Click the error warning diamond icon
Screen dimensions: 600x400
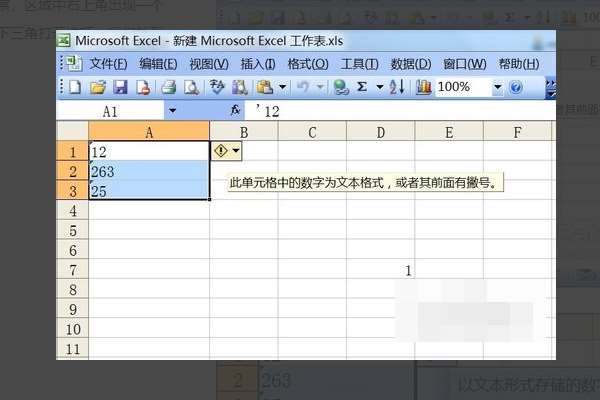[221, 151]
